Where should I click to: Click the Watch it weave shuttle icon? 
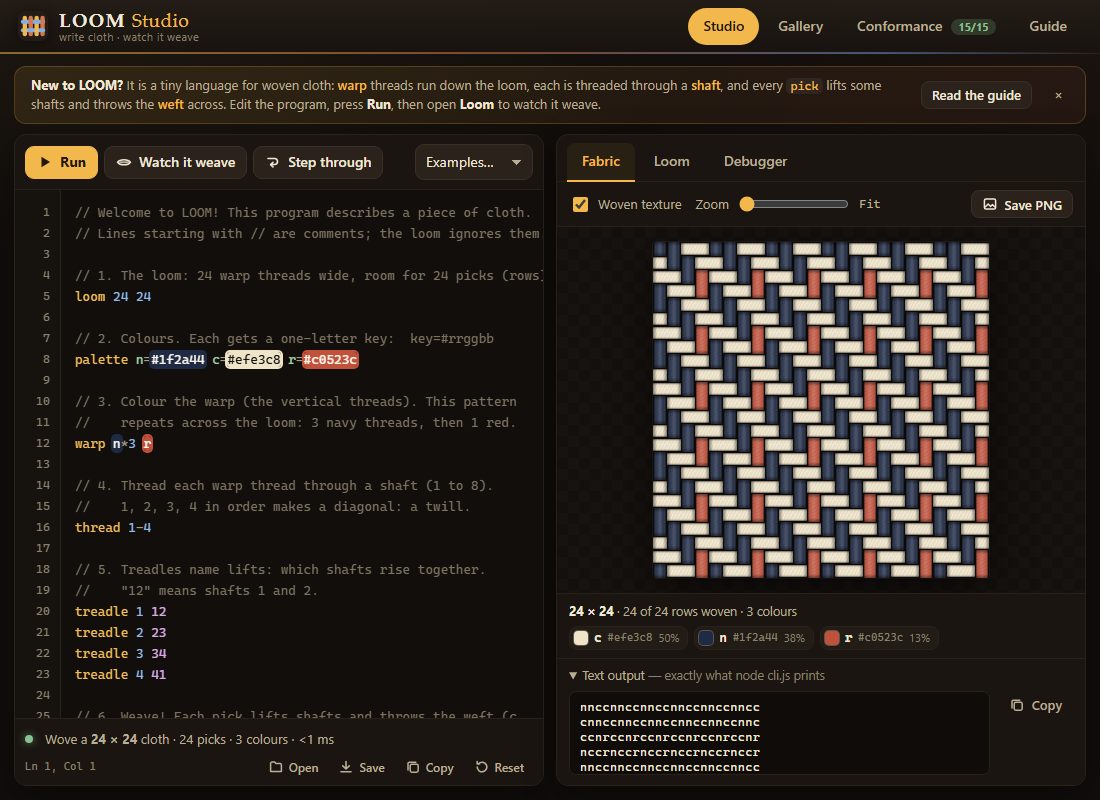(x=123, y=162)
